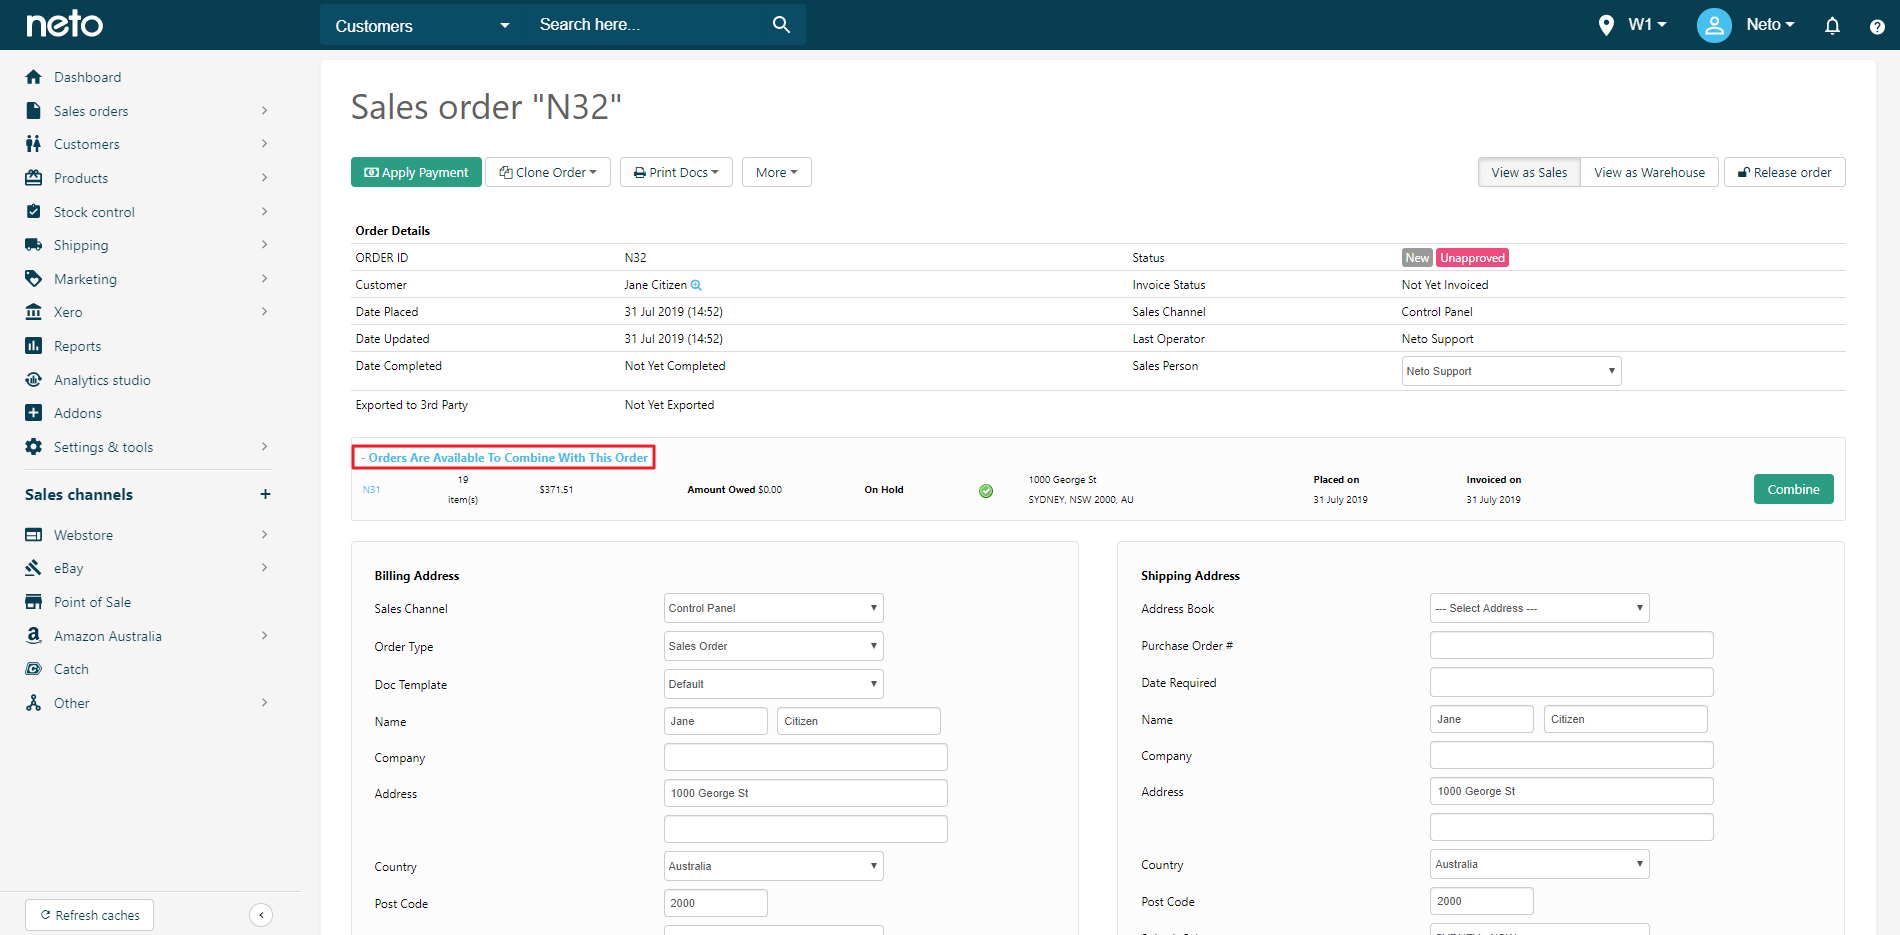Expand Products menu chevron

click(264, 177)
